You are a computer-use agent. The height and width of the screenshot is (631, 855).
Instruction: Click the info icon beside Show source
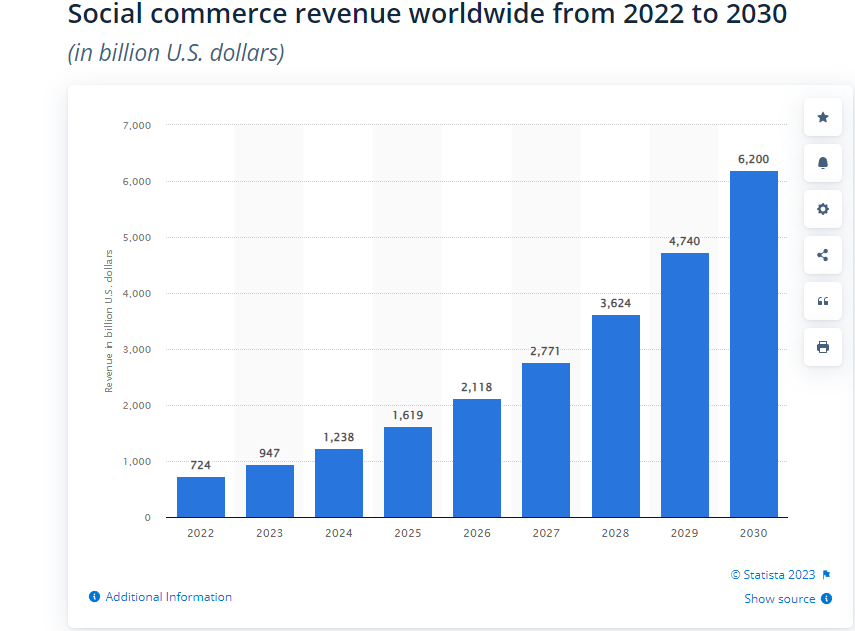coord(827,598)
